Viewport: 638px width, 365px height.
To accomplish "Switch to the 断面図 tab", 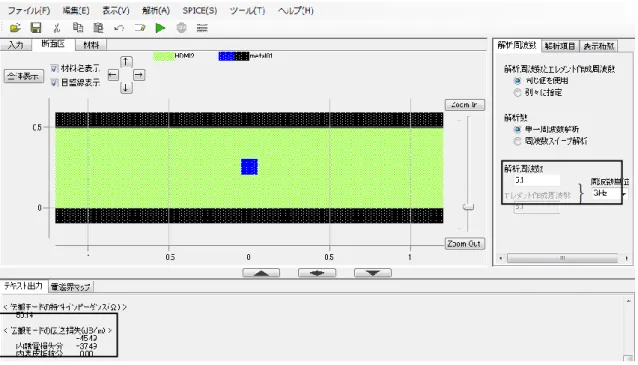I will [x=53, y=44].
